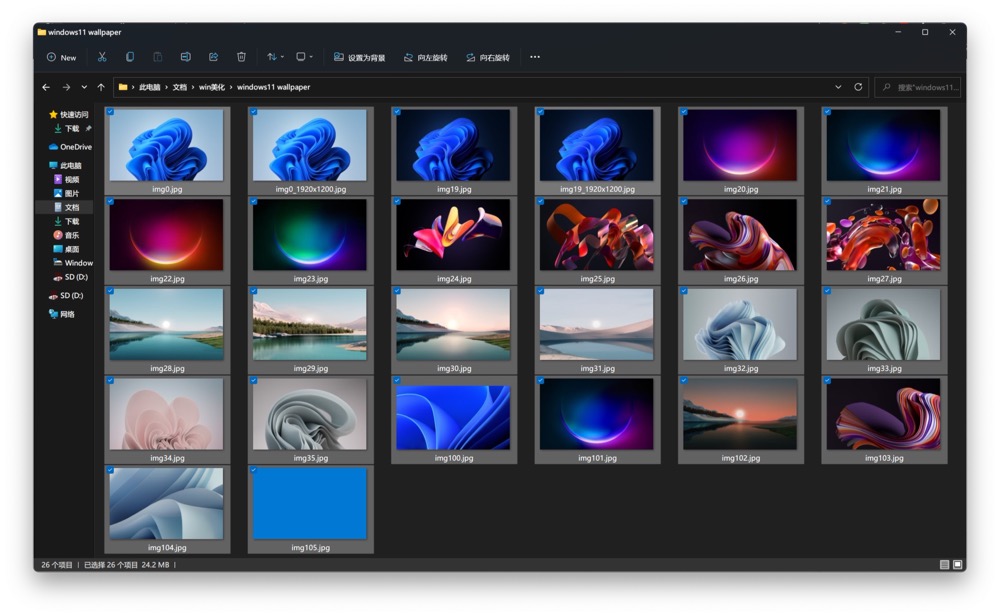Click the Share icon in toolbar
This screenshot has width=1000, height=616.
pos(213,57)
